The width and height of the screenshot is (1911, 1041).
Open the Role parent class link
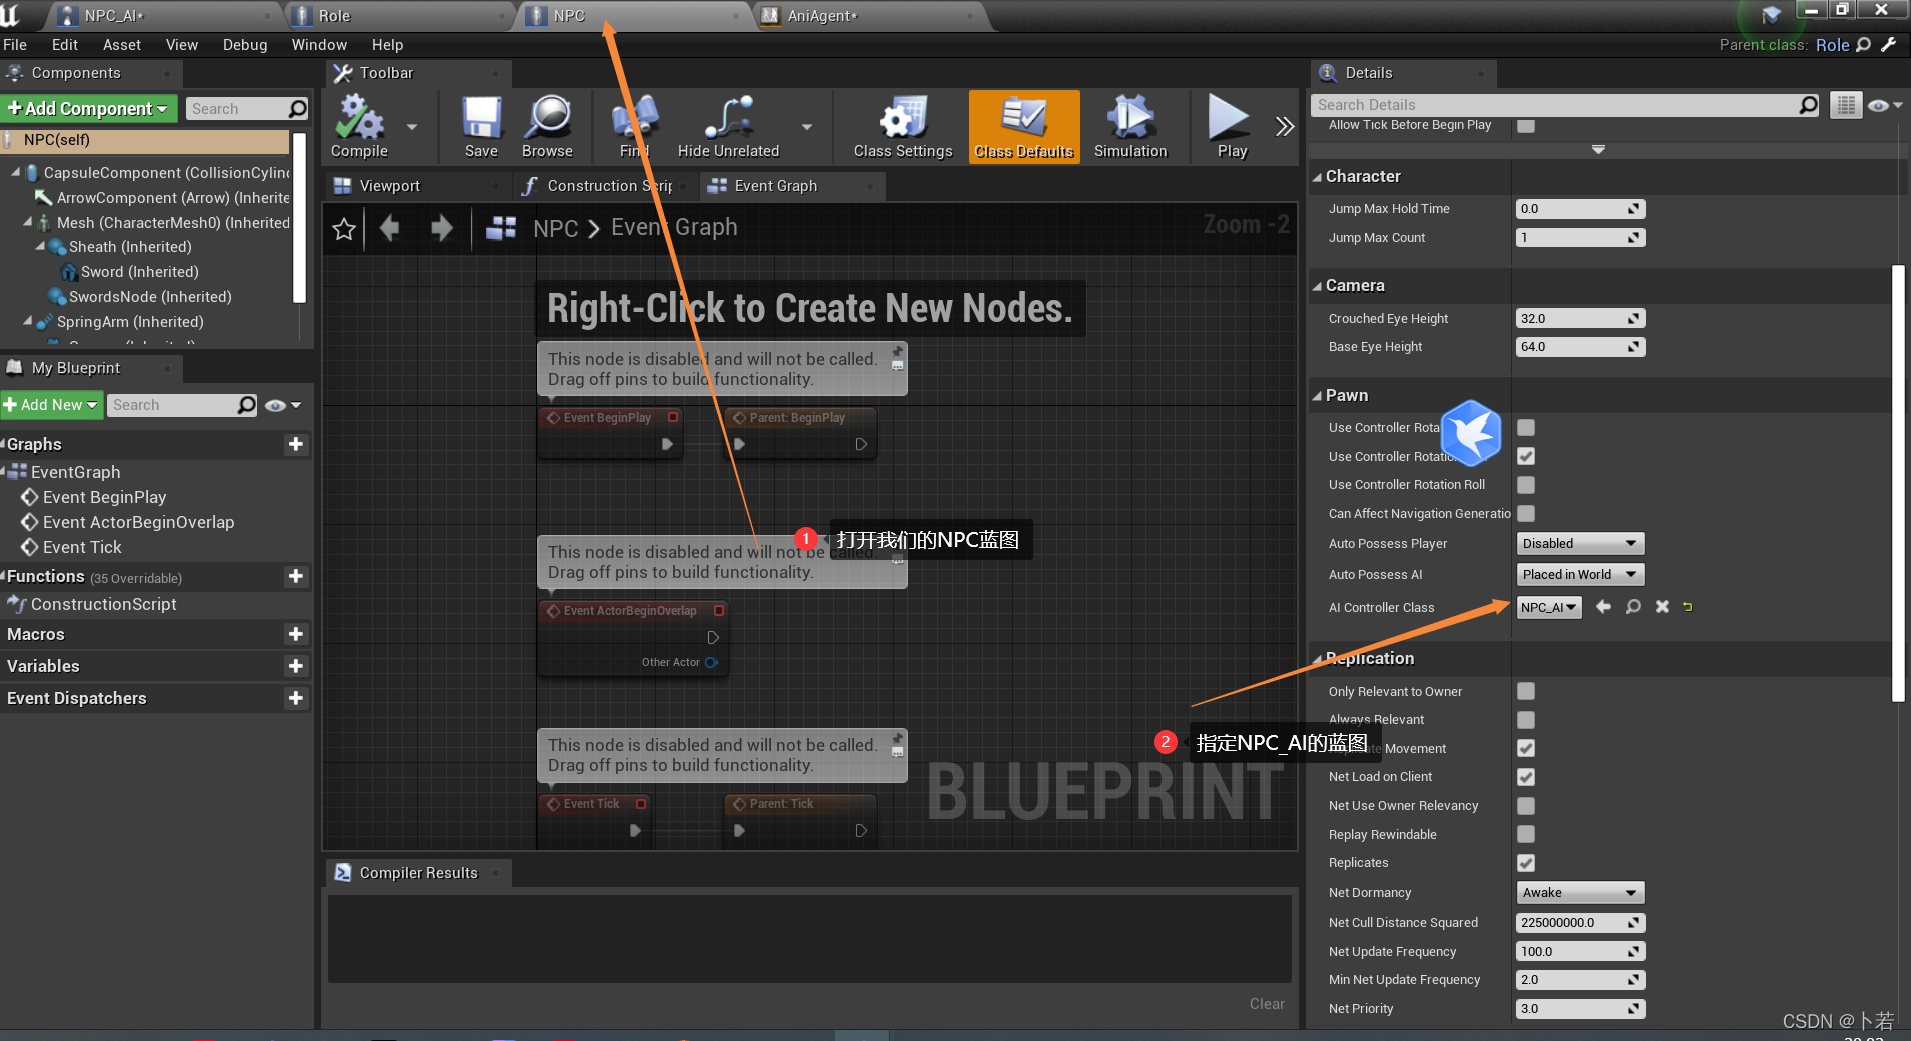click(1832, 45)
